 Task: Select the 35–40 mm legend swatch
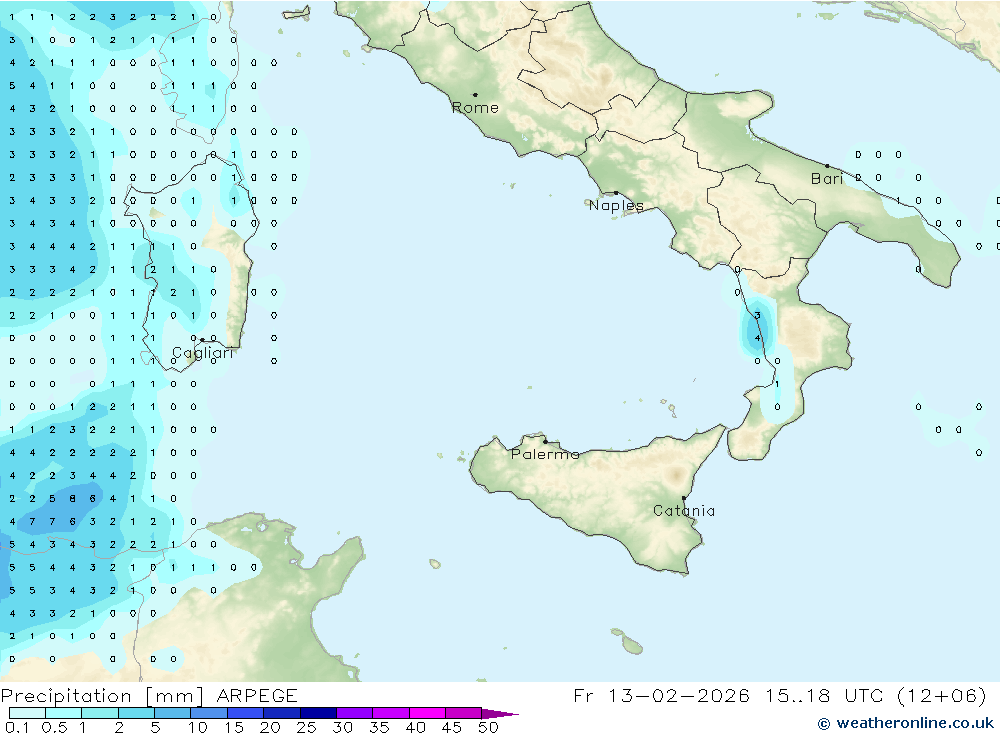coord(390,713)
